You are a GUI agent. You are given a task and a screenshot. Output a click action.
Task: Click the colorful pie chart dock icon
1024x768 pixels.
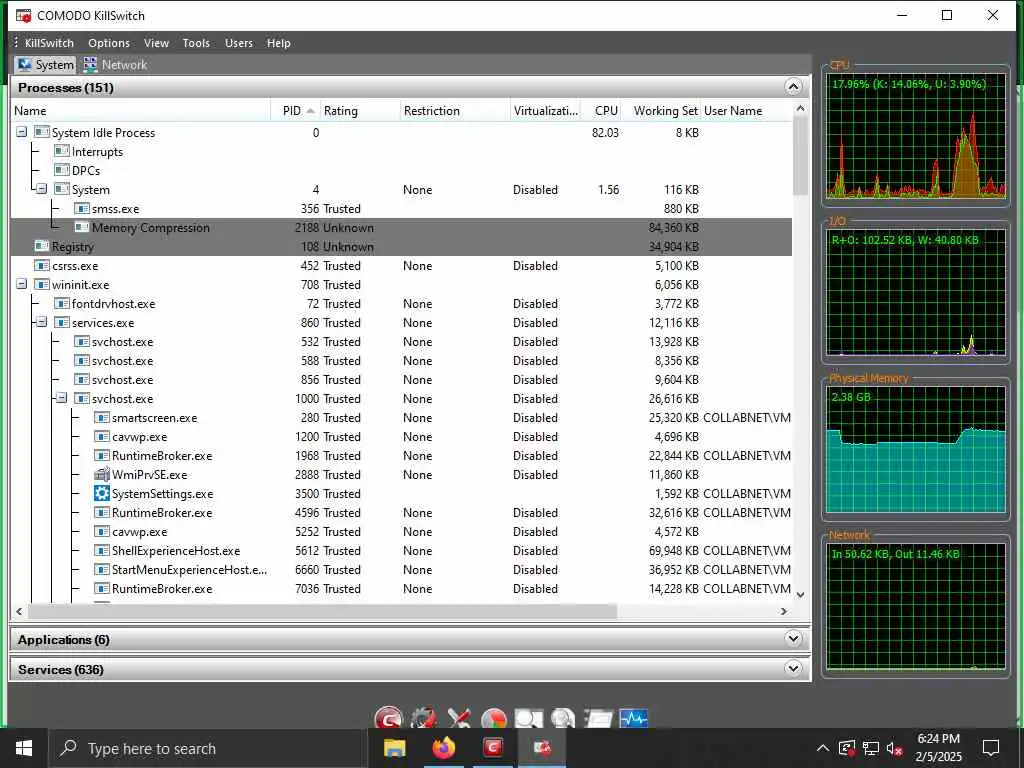[494, 718]
